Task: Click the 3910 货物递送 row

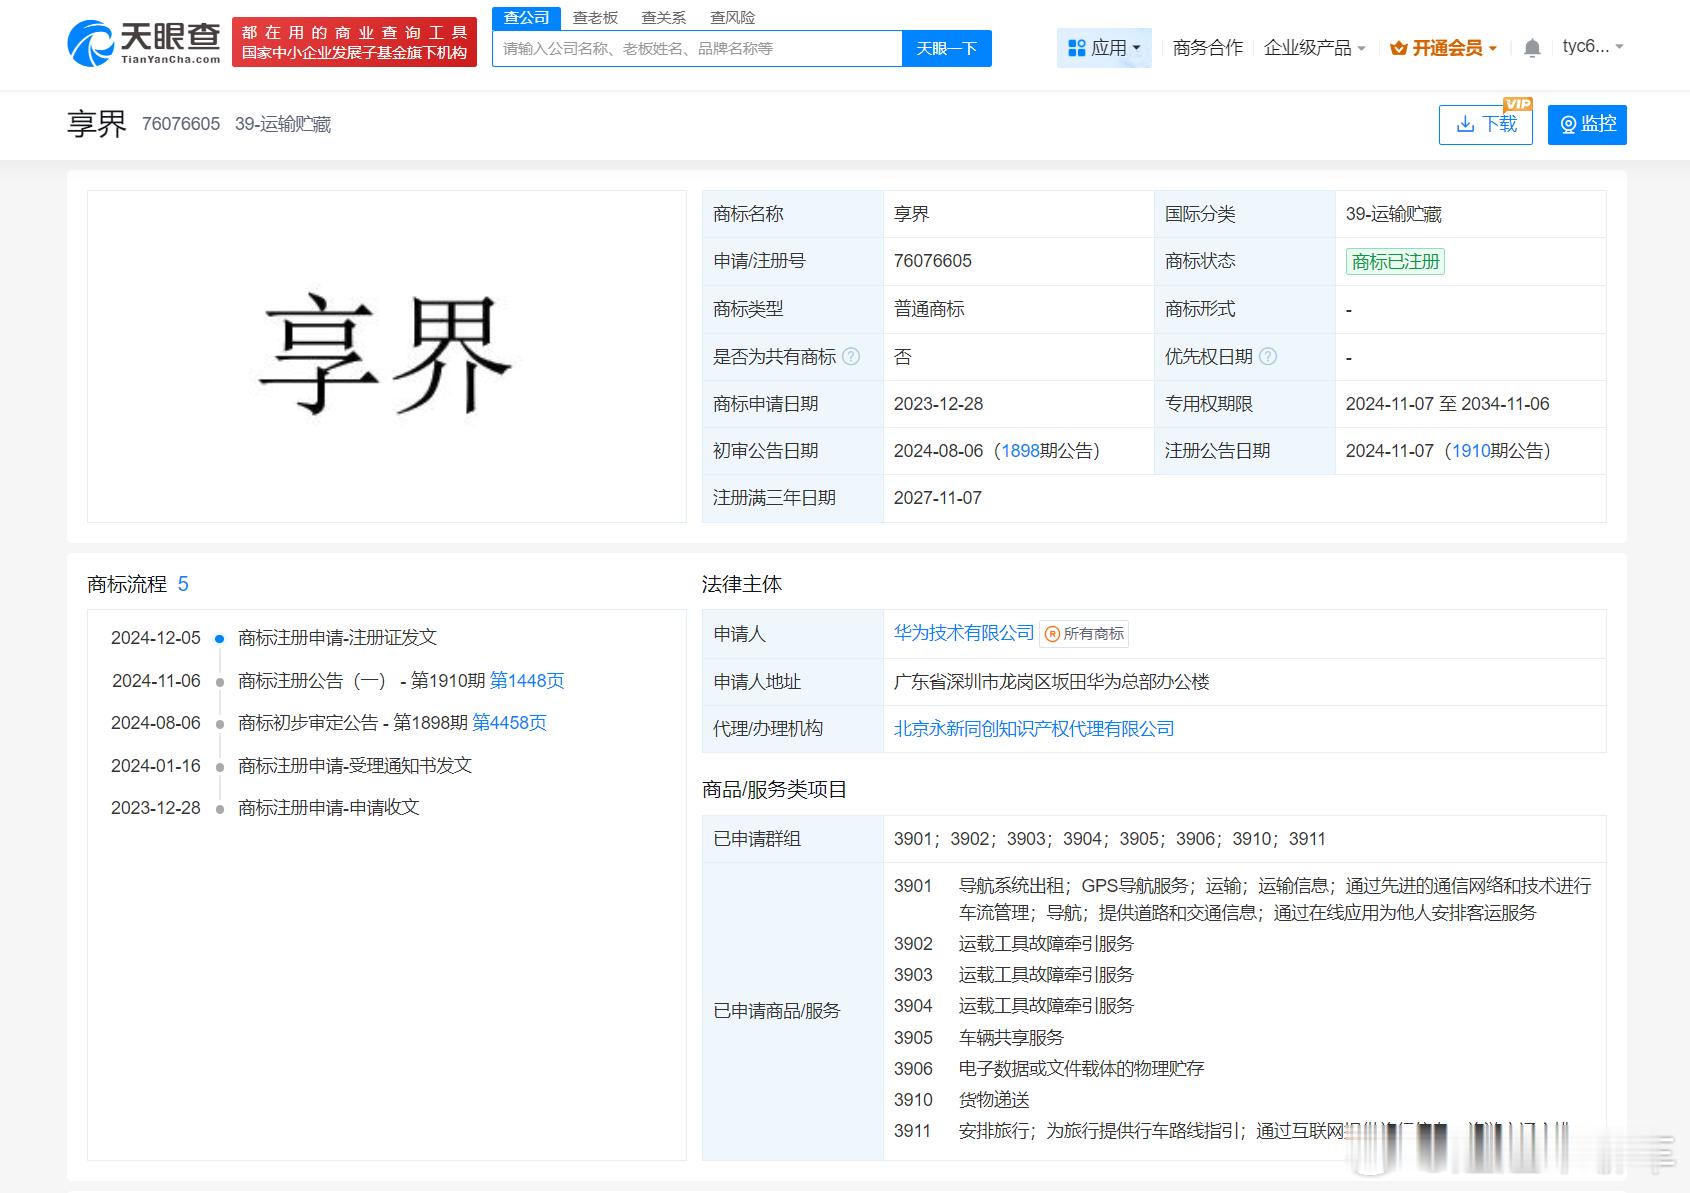Action: (x=962, y=1100)
